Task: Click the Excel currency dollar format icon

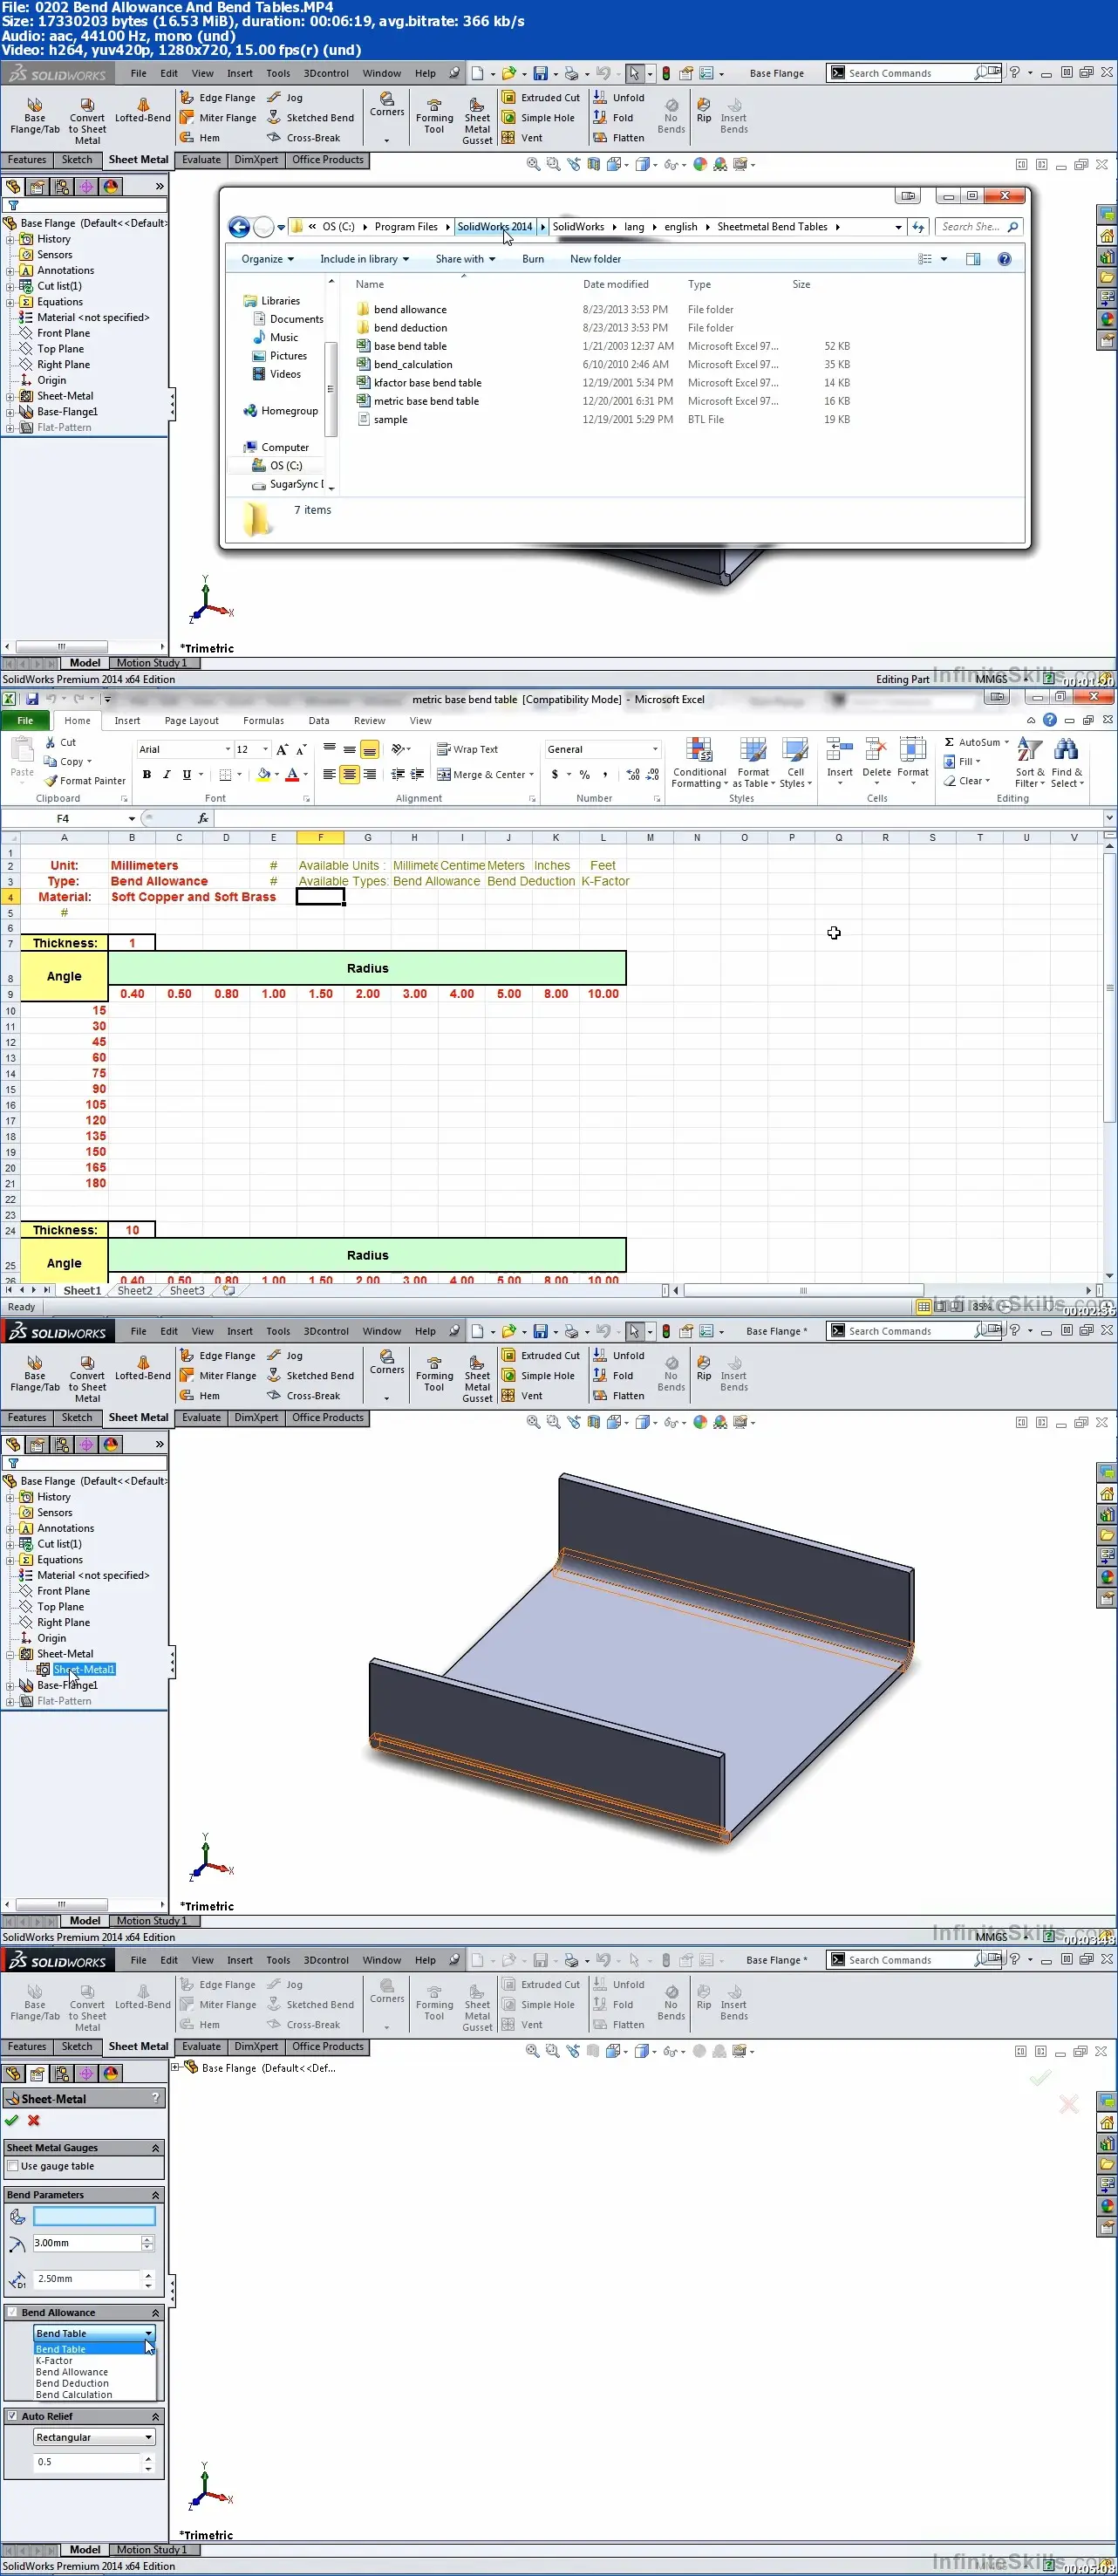Action: tap(555, 774)
